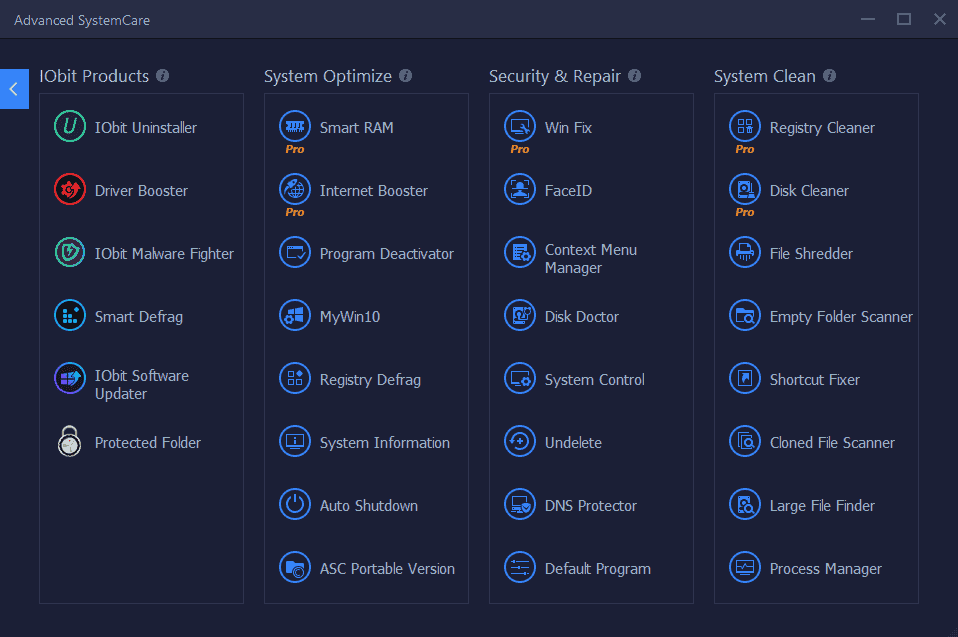
Task: Open the Win Fix tool
Action: coord(563,127)
